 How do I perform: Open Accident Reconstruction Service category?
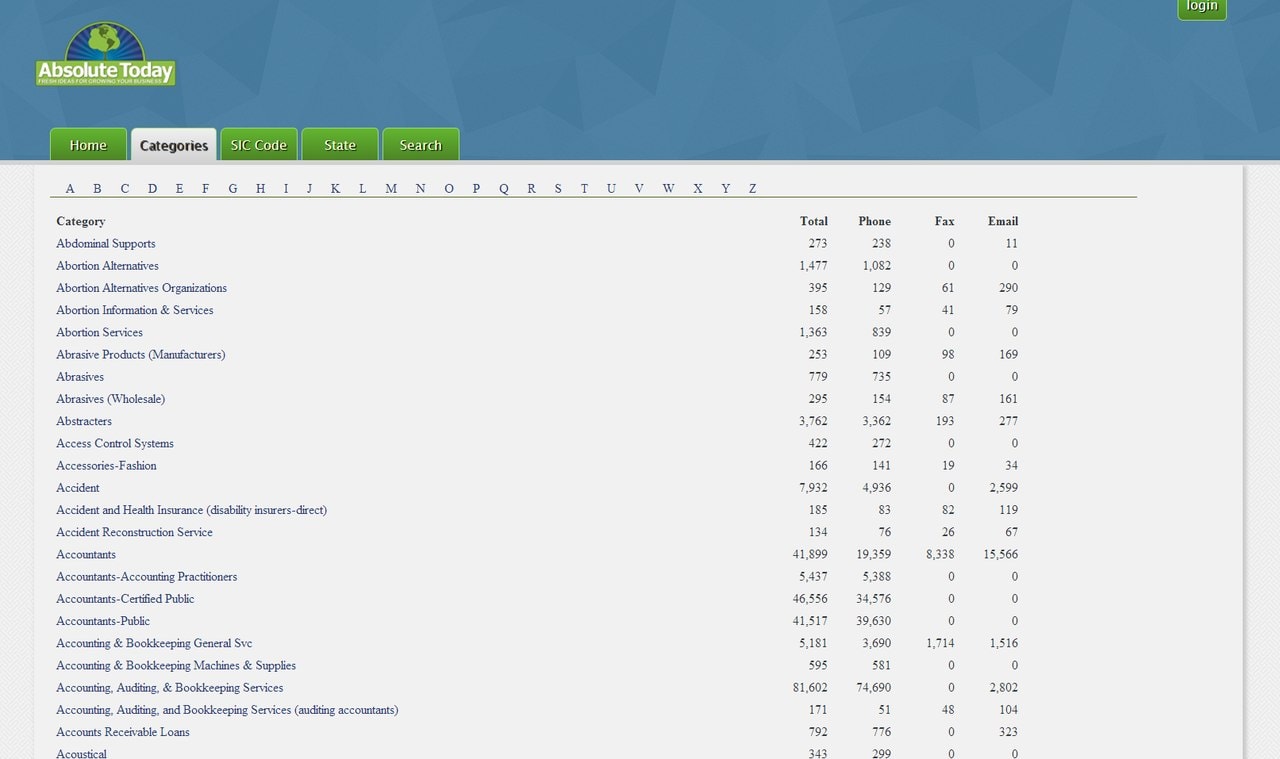tap(134, 532)
